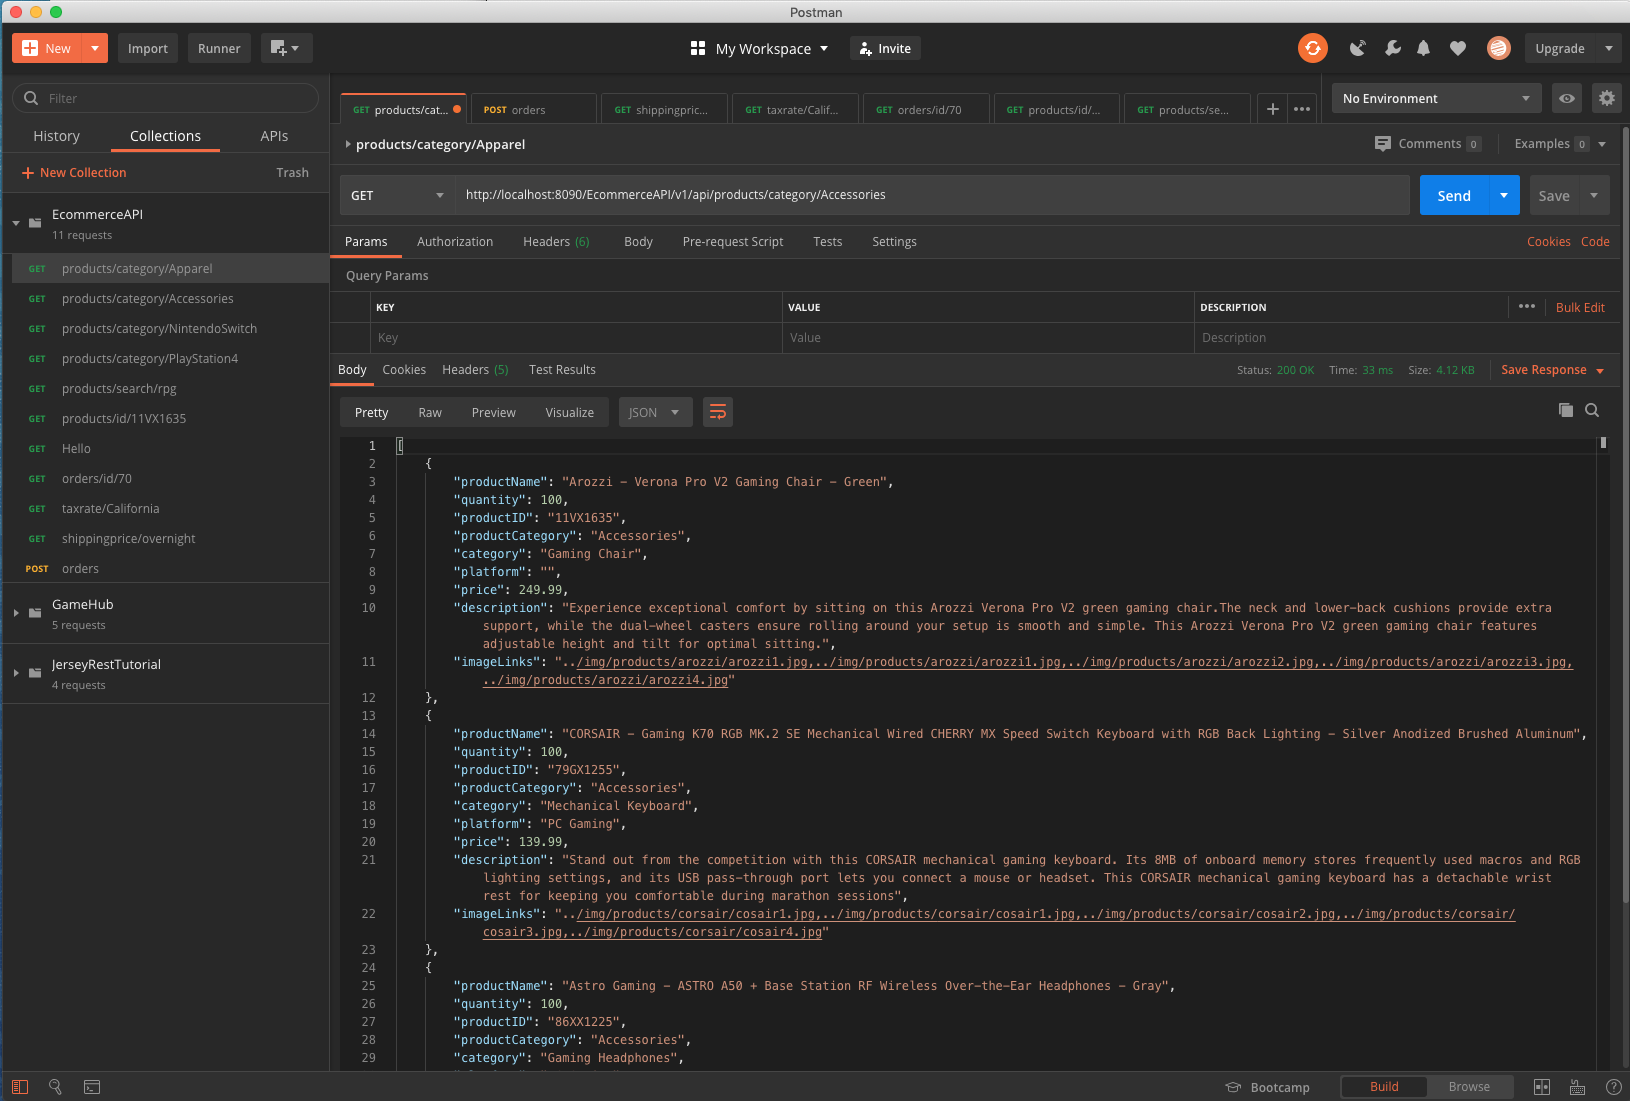
Task: Open the two-pane layout icon
Action: click(1542, 1087)
